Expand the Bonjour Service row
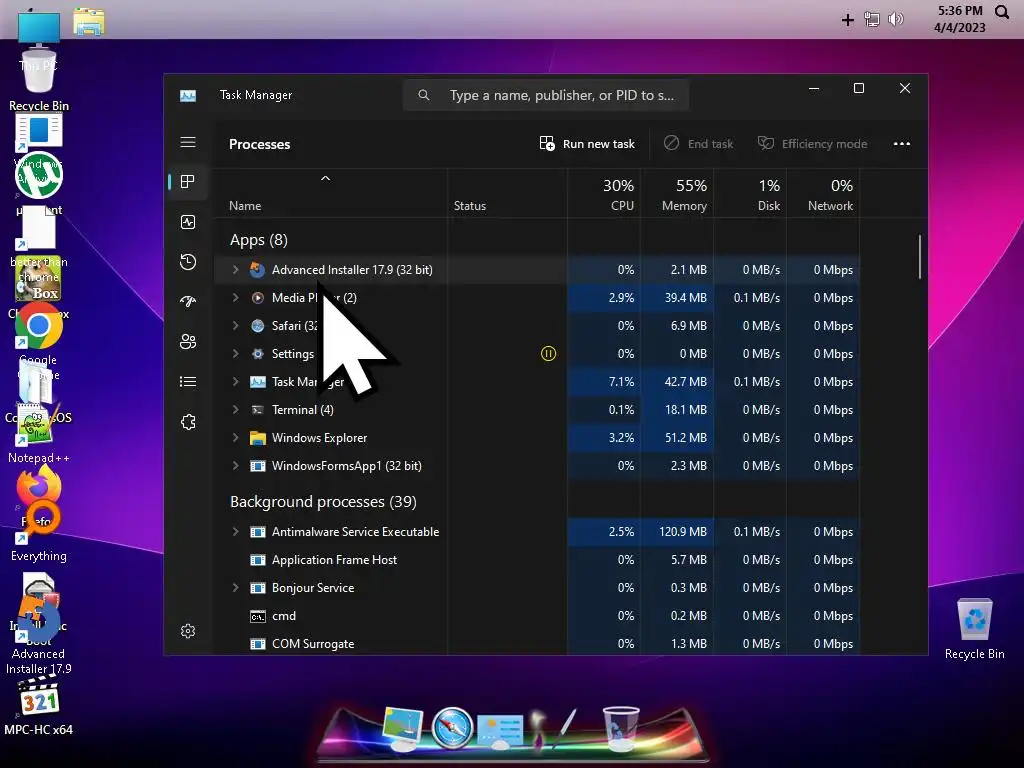Viewport: 1024px width, 768px height. 236,588
